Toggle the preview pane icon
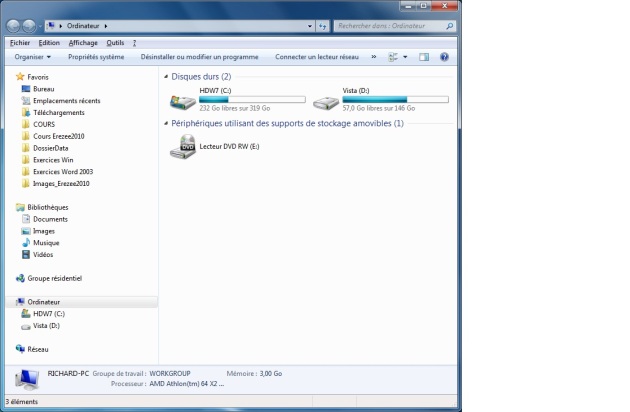The image size is (630, 412). point(424,57)
